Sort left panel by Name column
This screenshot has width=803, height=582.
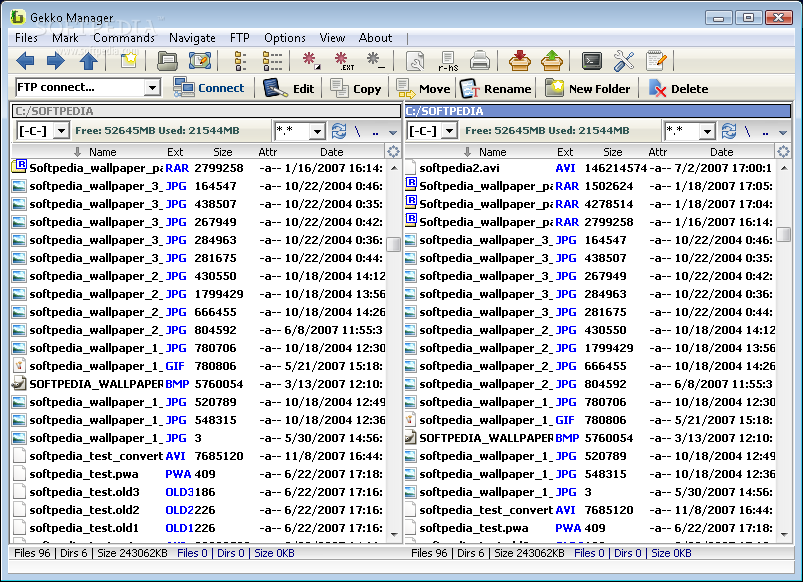(x=102, y=152)
